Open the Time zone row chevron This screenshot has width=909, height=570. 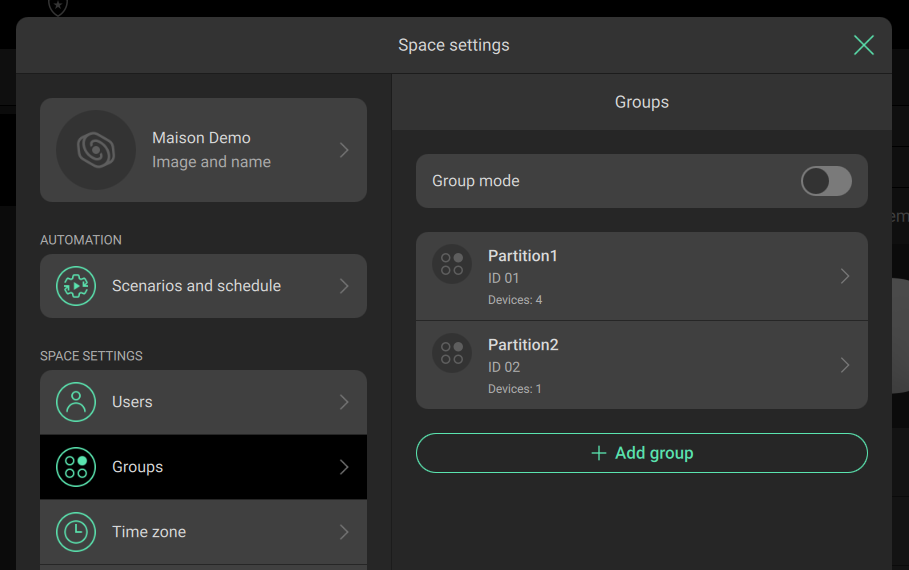[344, 532]
